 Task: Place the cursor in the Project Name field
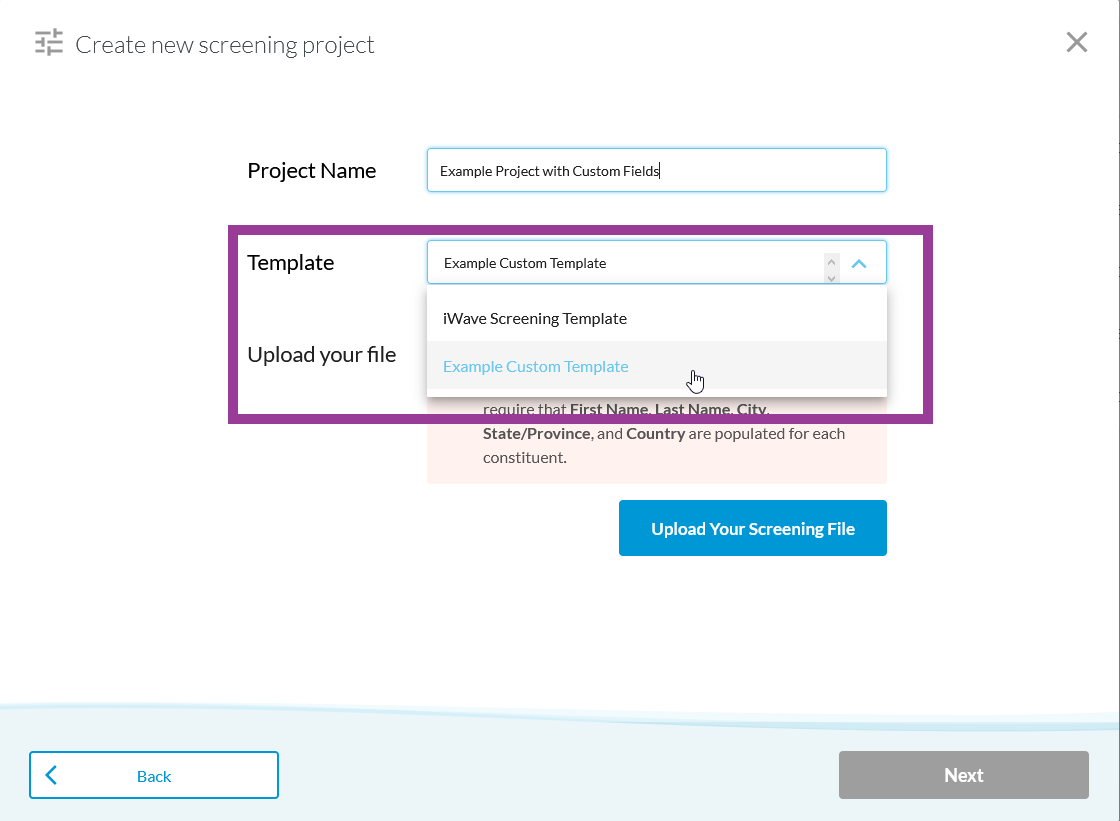656,170
